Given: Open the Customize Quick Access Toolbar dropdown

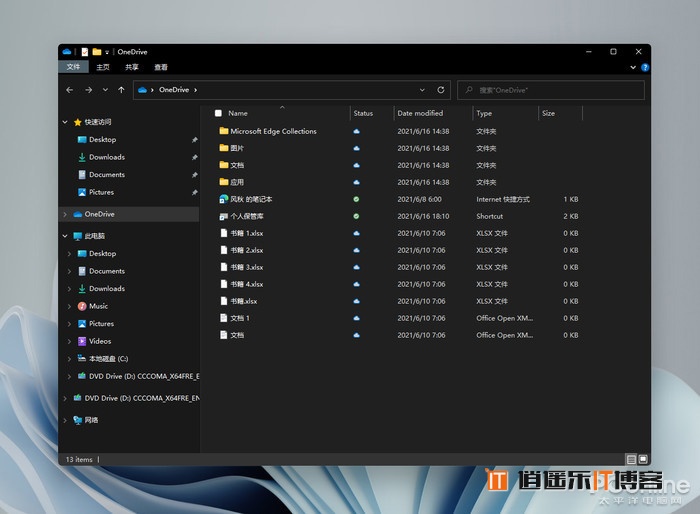Looking at the screenshot, I should pyautogui.click(x=107, y=52).
